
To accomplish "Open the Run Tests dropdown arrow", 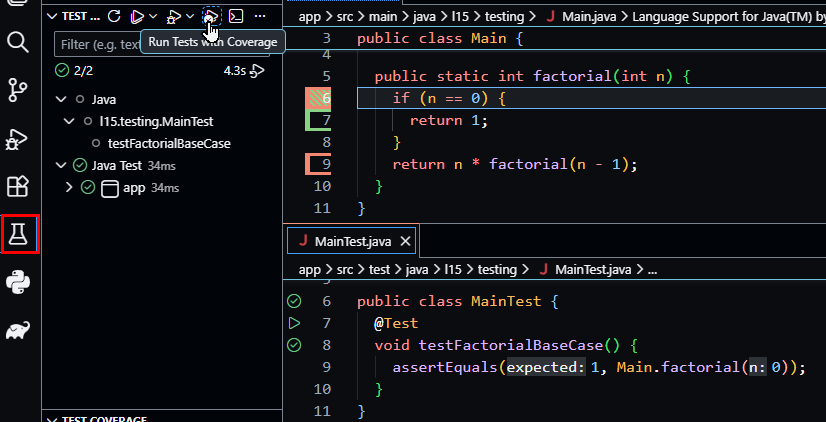I will pyautogui.click(x=153, y=17).
